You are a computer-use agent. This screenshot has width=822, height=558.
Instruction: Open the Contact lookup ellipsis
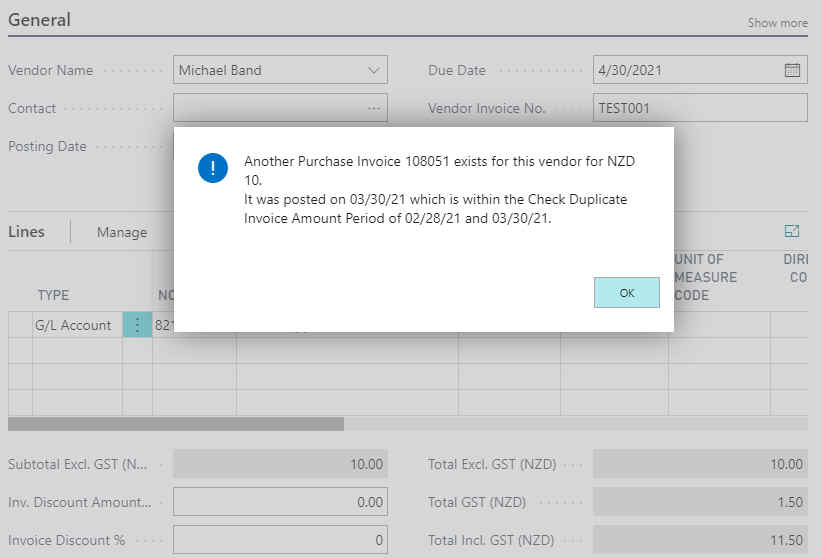374,108
